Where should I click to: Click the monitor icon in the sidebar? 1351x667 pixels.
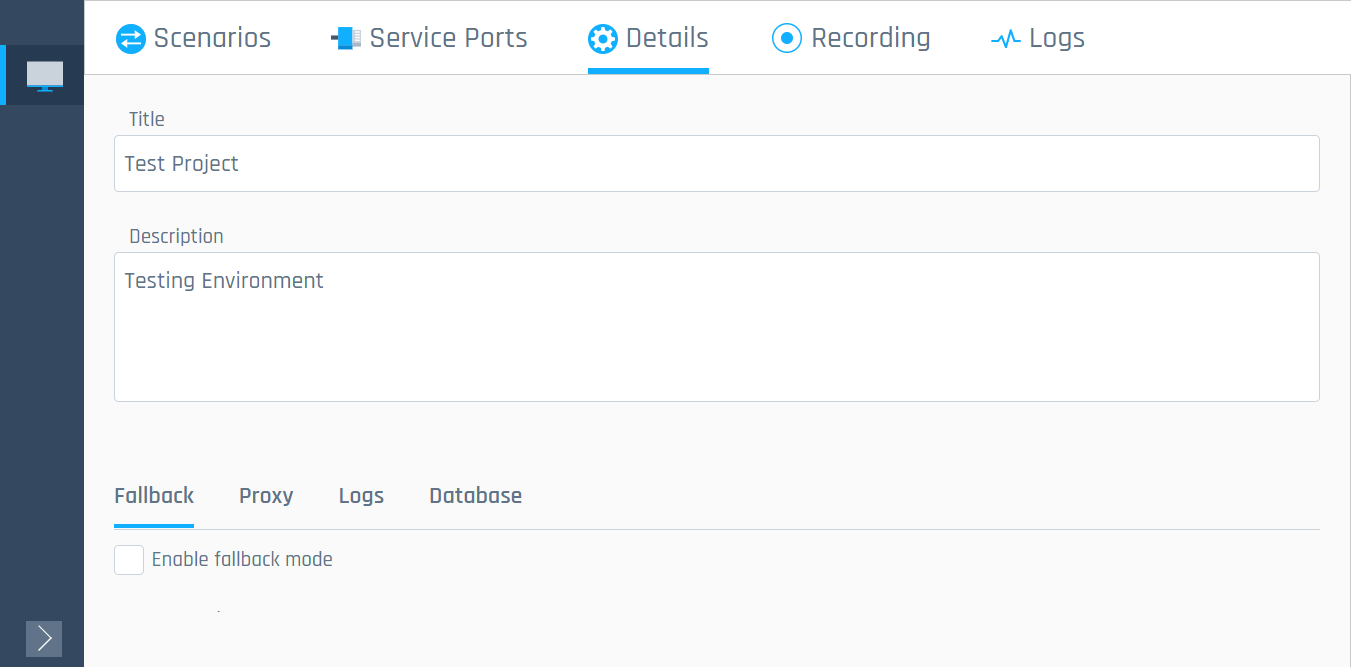[45, 75]
